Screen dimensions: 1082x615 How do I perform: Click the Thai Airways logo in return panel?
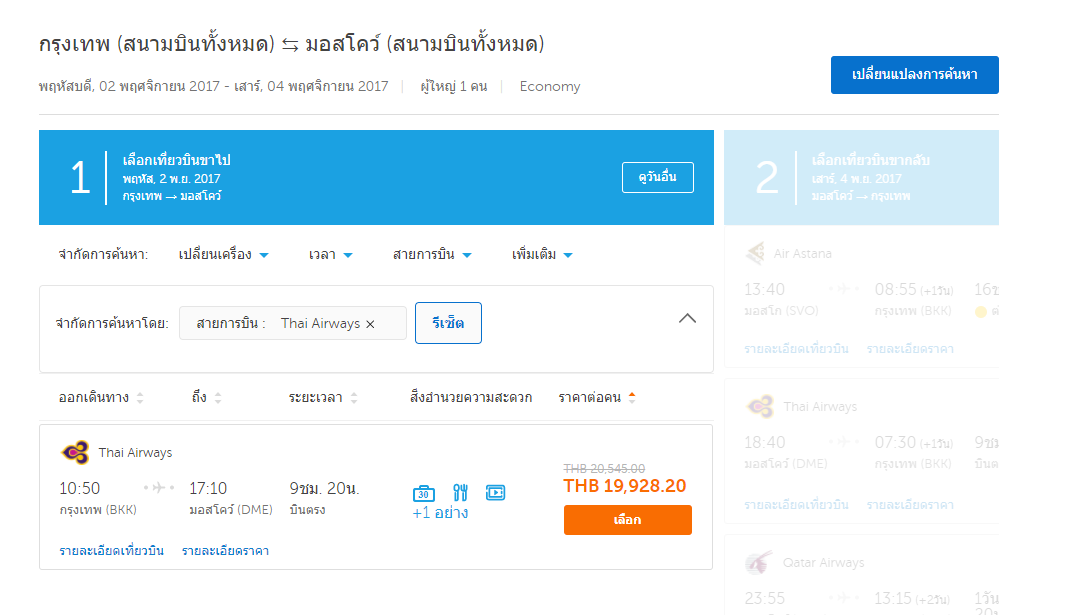tap(760, 407)
